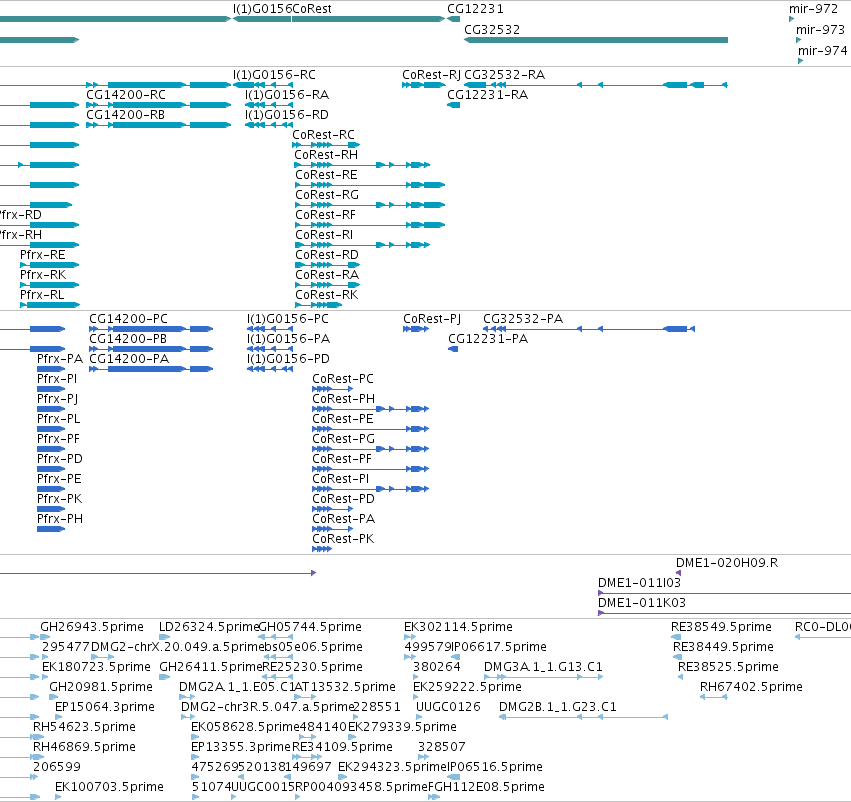Select the mir-972 gene label
851x802 pixels.
814,9
